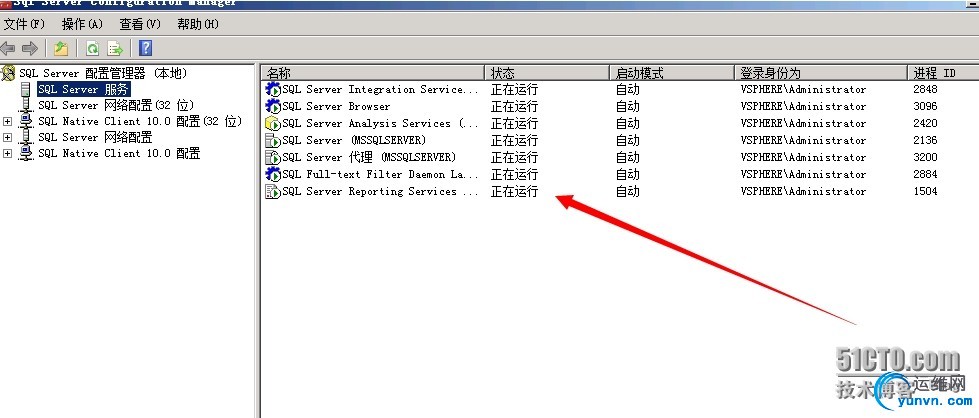Select SQL Server 配置管理器 (本地) root node

(103, 73)
